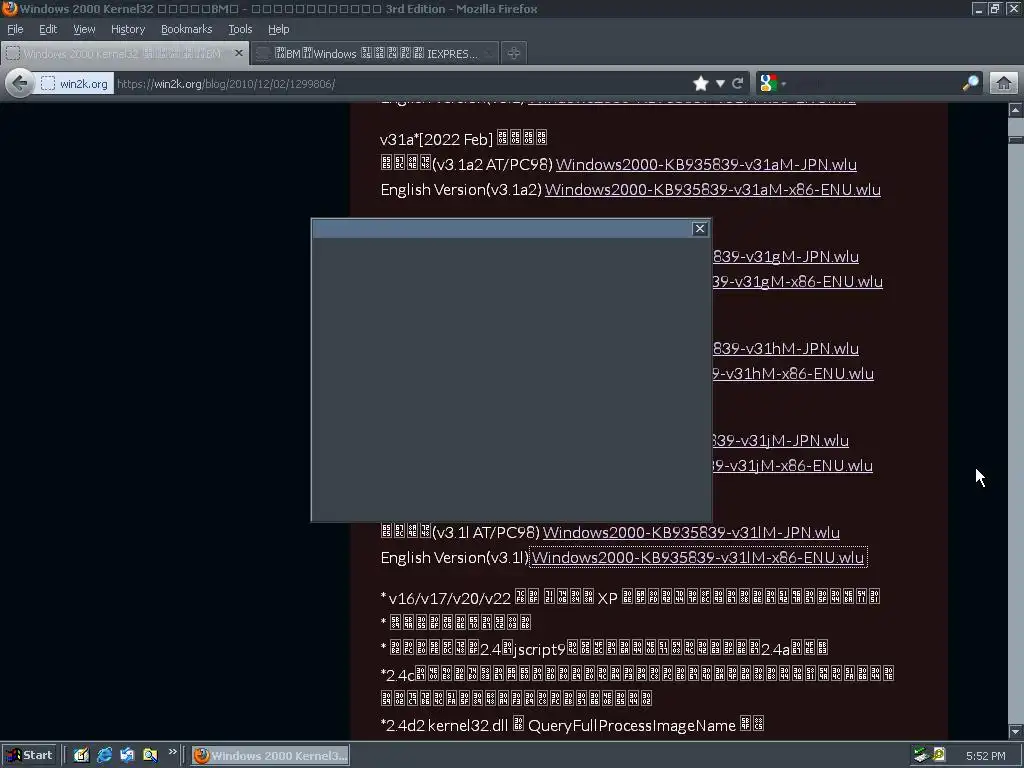The image size is (1024, 768).
Task: Click the win2k.org site identity badge
Action: [x=74, y=84]
